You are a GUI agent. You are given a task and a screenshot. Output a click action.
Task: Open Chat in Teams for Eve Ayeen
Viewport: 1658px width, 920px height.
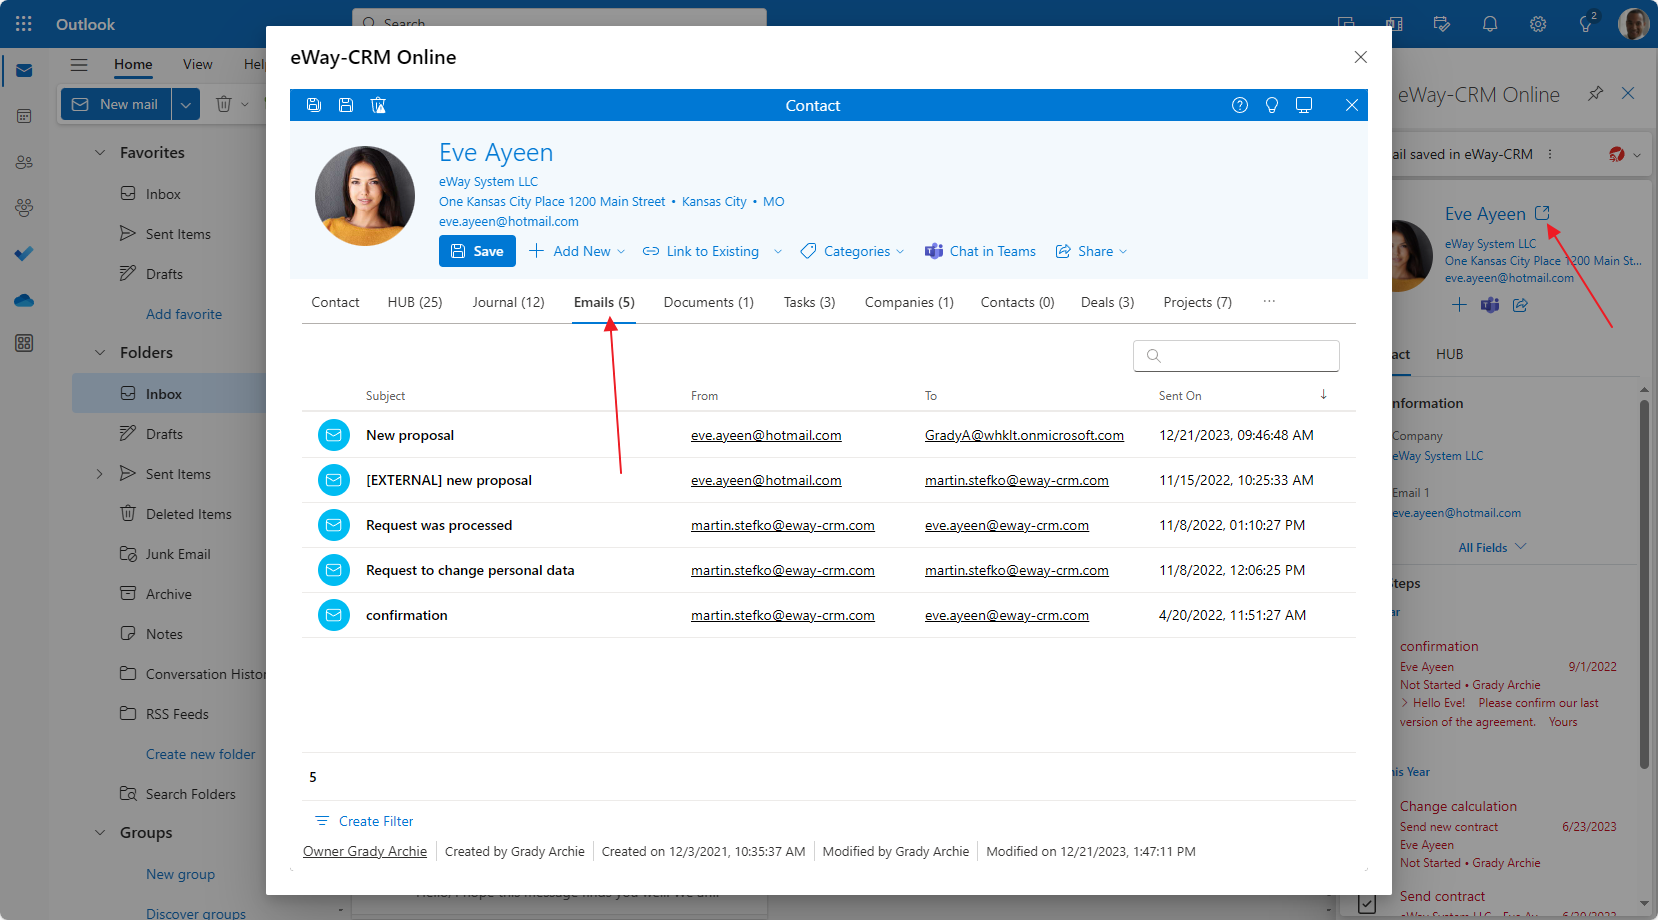pos(980,251)
